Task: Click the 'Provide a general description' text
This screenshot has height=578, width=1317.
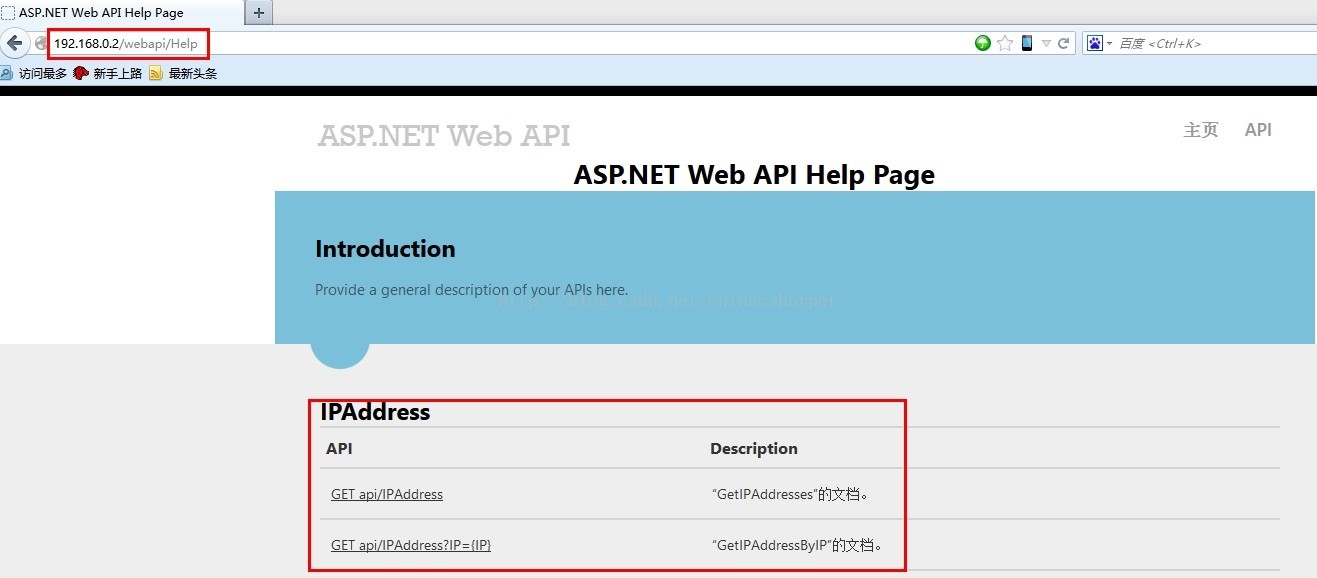Action: click(471, 290)
